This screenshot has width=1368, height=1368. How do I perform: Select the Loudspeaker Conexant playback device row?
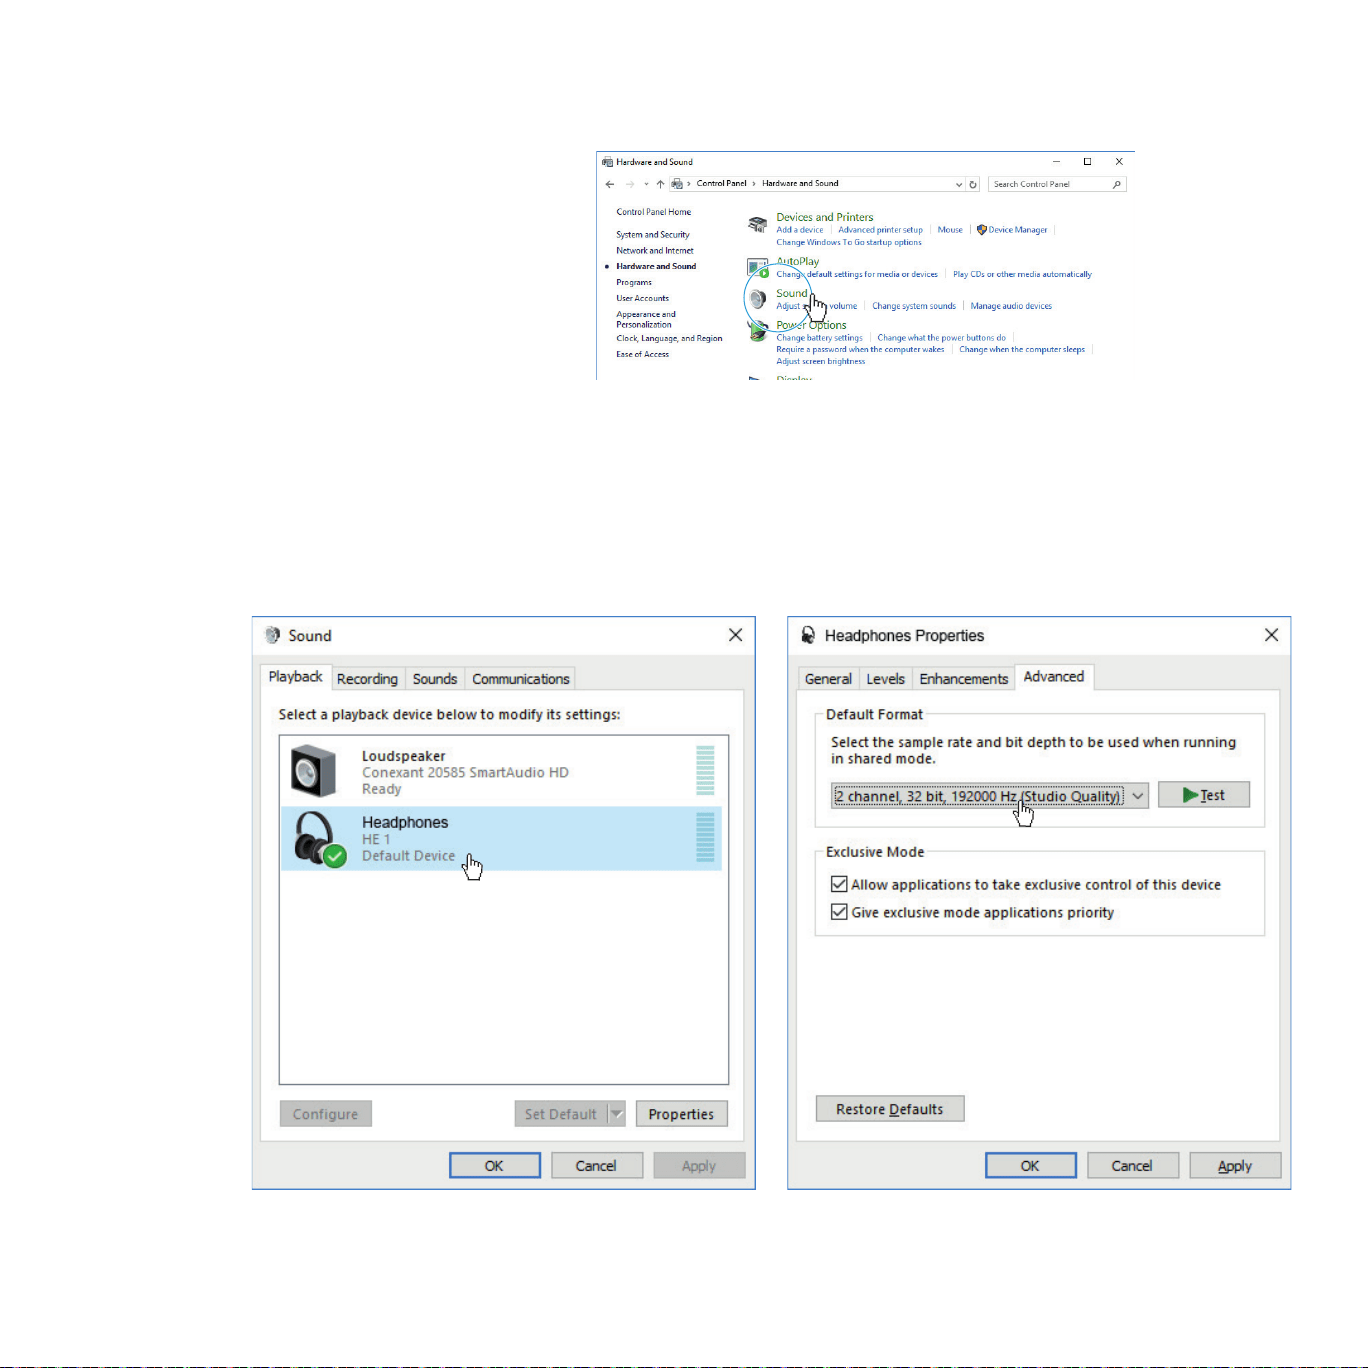[503, 772]
